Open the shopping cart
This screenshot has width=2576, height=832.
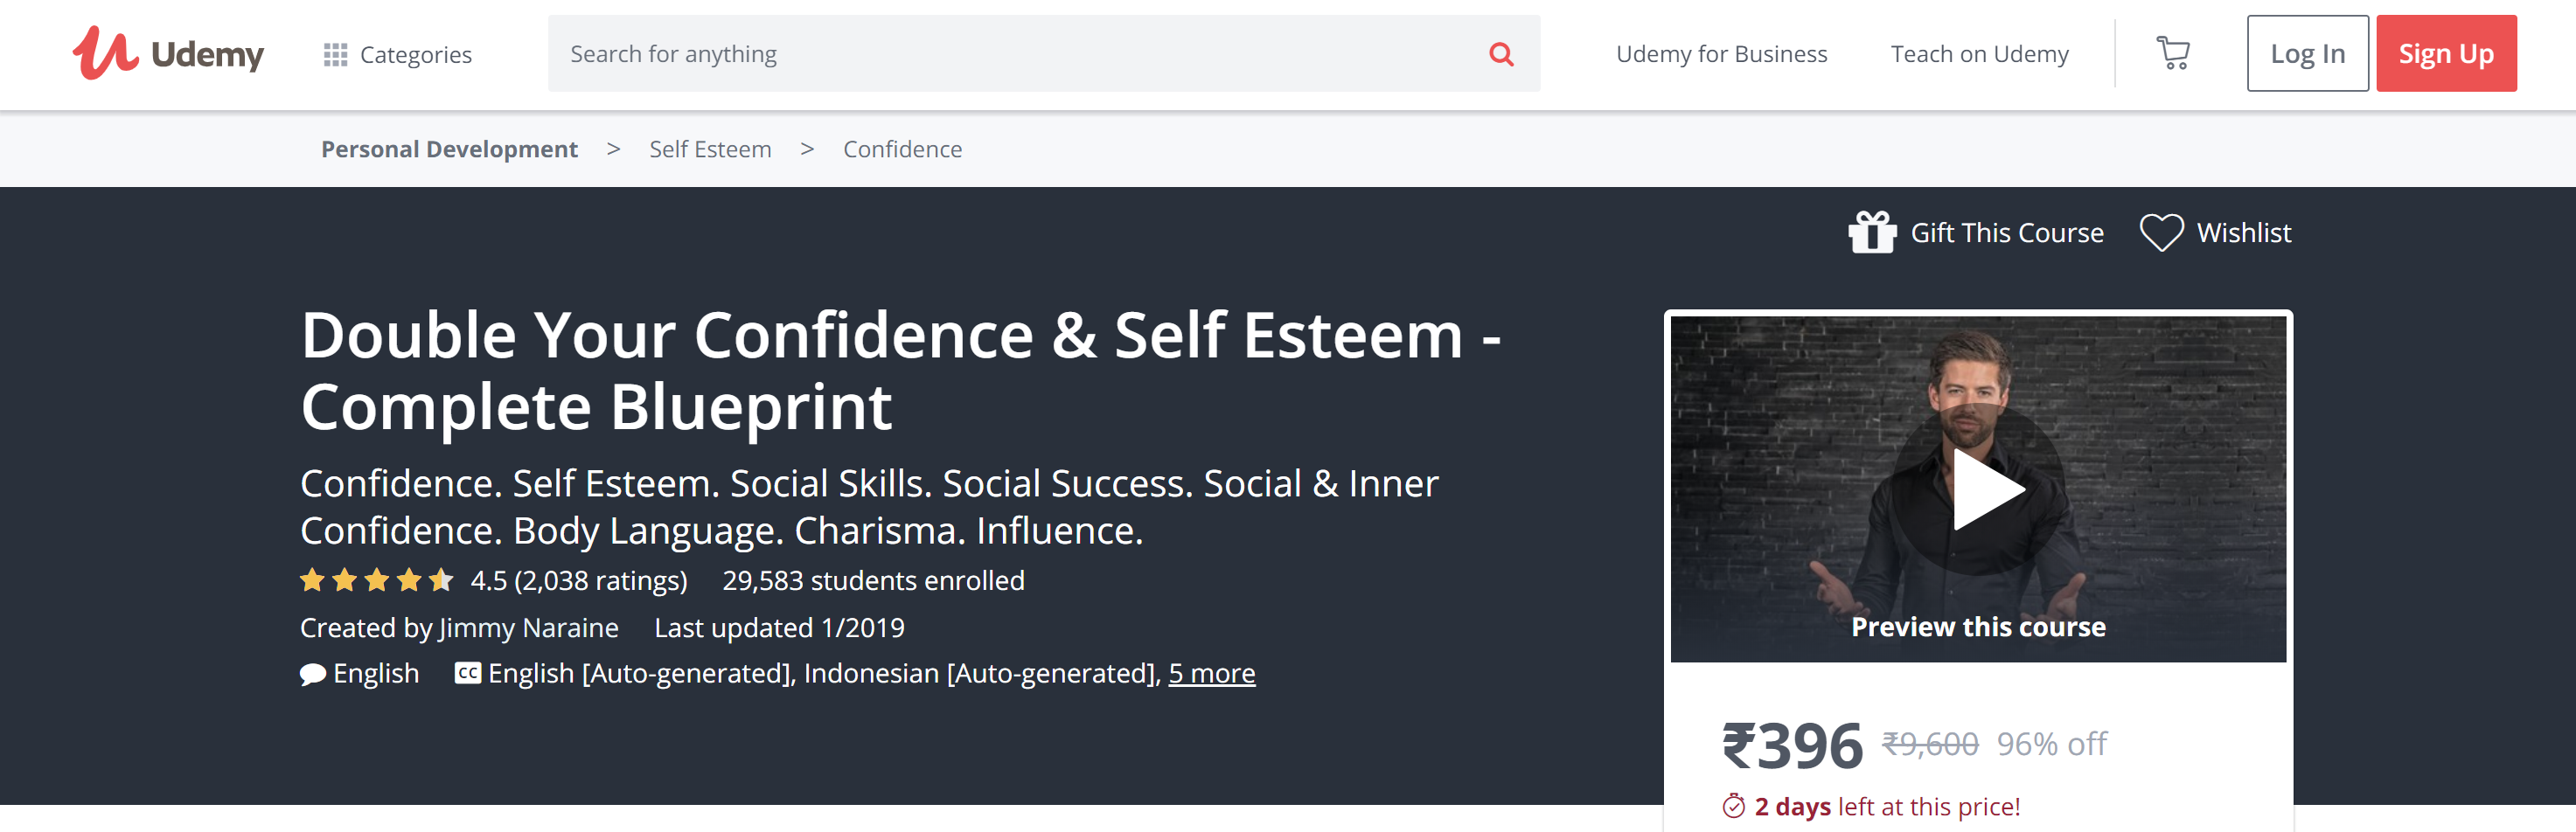(2174, 54)
